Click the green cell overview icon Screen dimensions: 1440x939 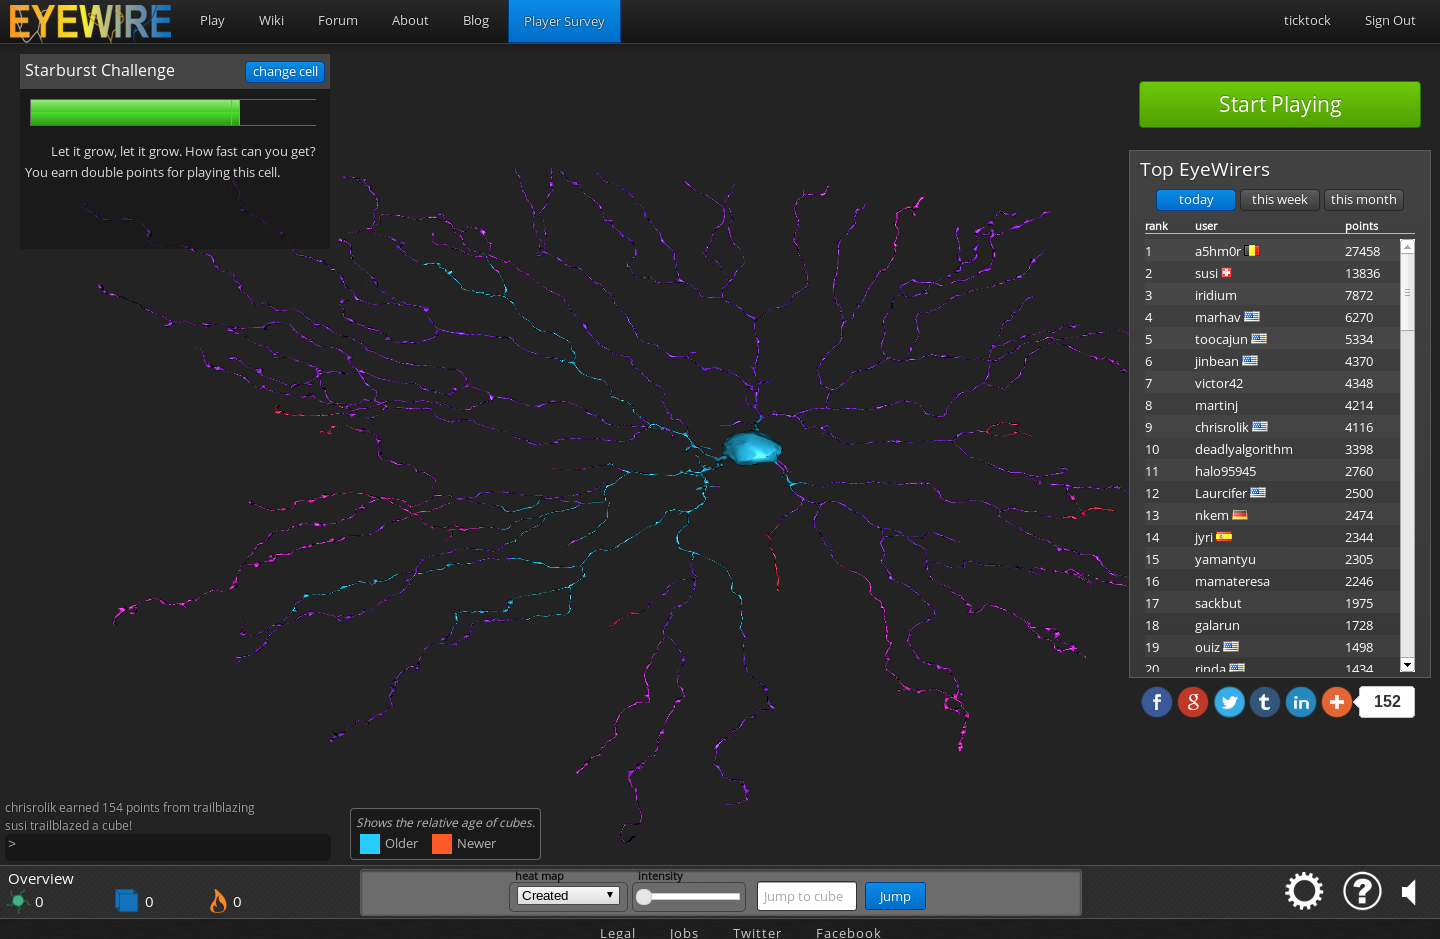coord(18,901)
